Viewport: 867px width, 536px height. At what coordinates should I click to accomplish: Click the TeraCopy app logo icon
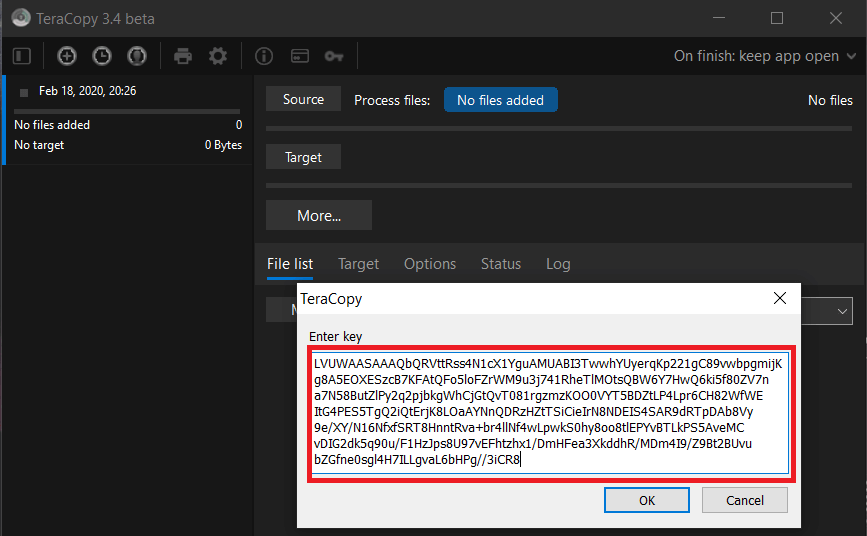point(21,18)
